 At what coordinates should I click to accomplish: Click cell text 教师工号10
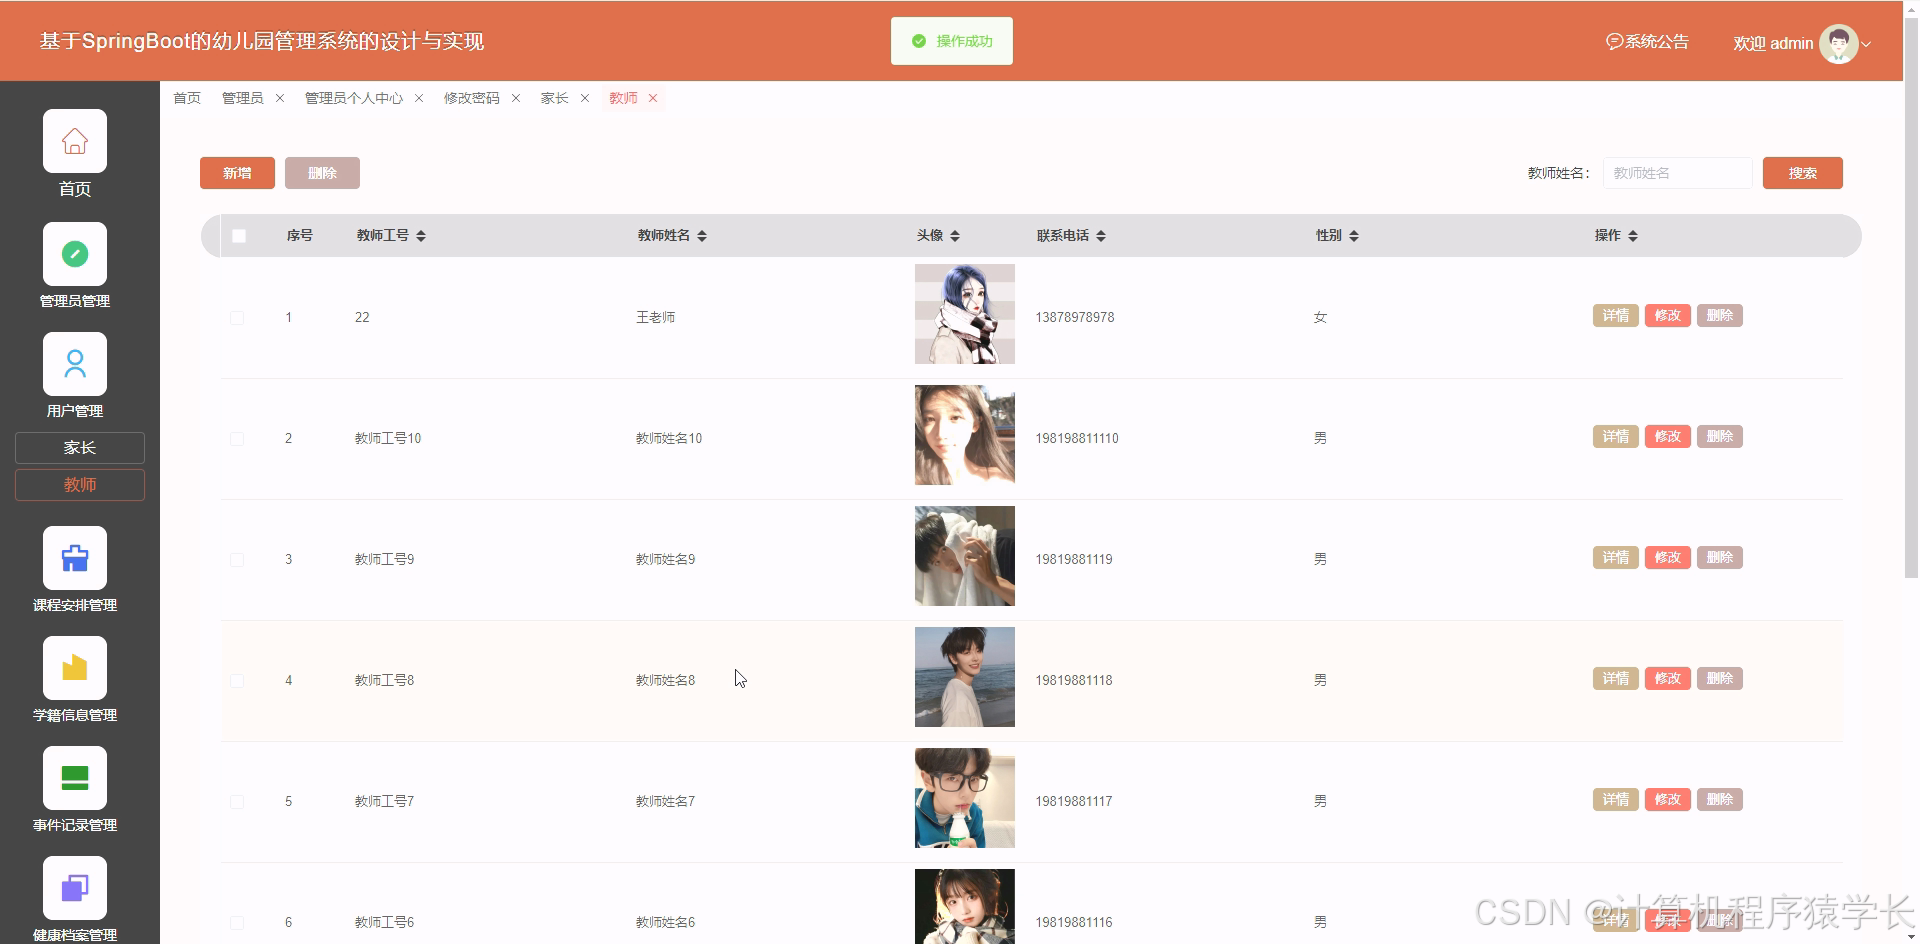[x=388, y=439]
